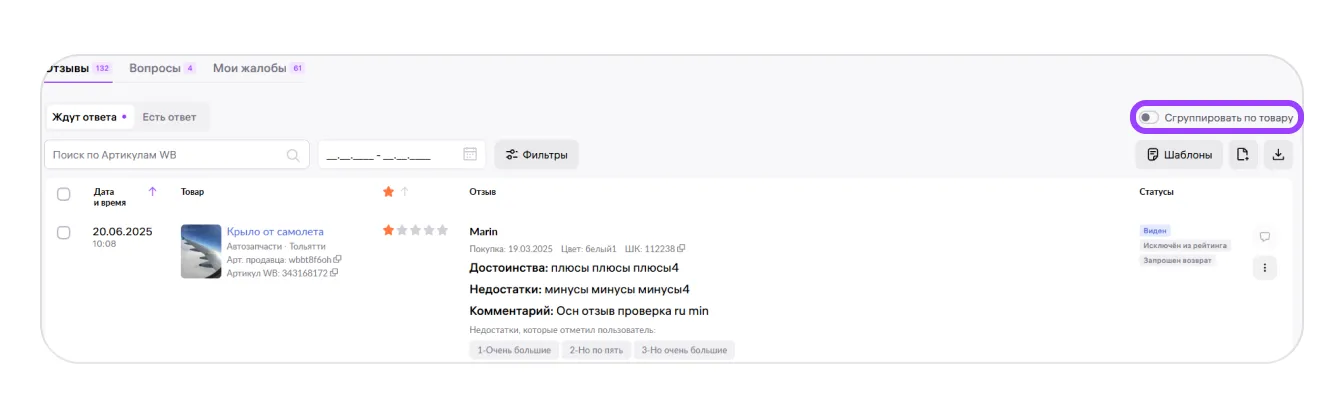Screen dimensions: 1344x418
Task: Sort by date using the purple arrow
Action: [x=152, y=191]
